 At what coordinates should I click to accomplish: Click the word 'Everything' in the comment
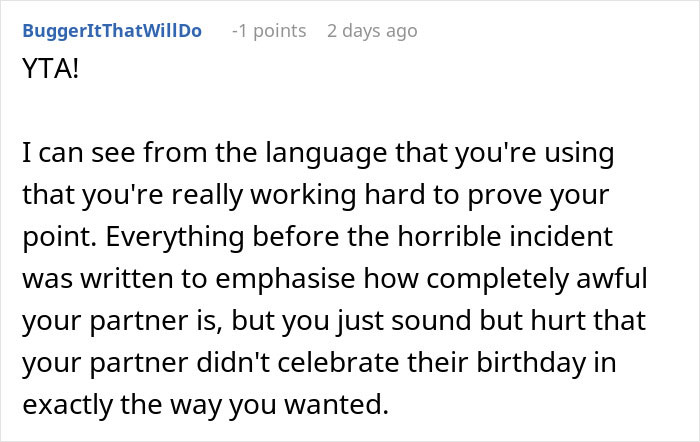point(175,237)
